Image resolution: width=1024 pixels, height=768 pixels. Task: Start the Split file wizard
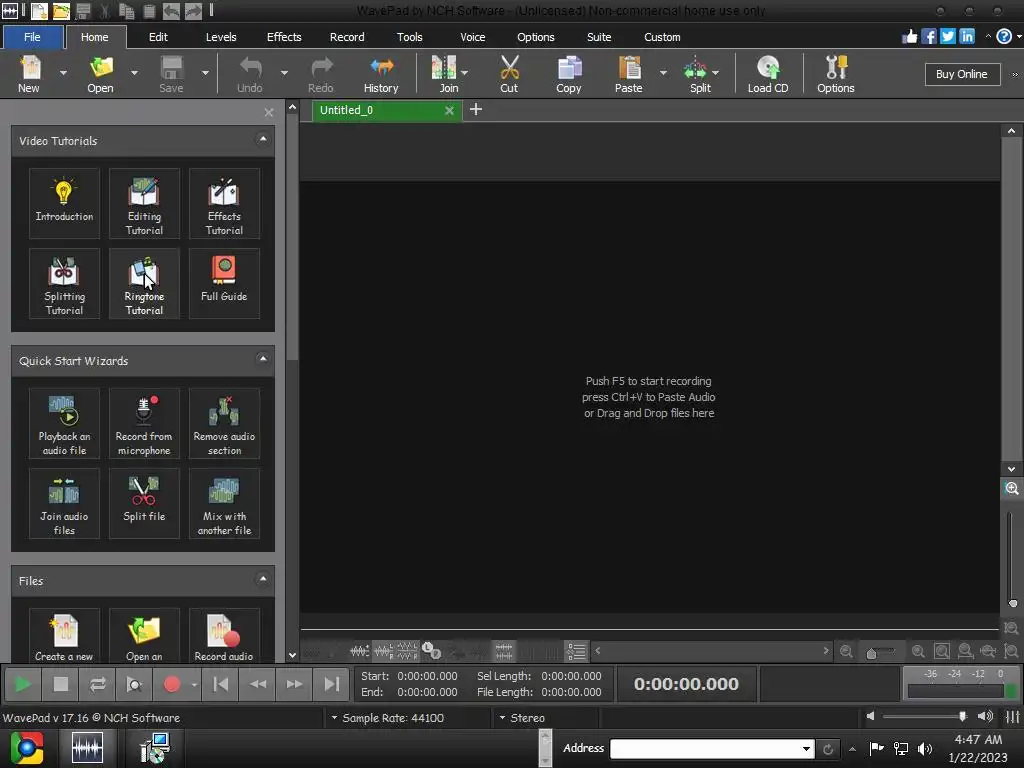[x=144, y=504]
